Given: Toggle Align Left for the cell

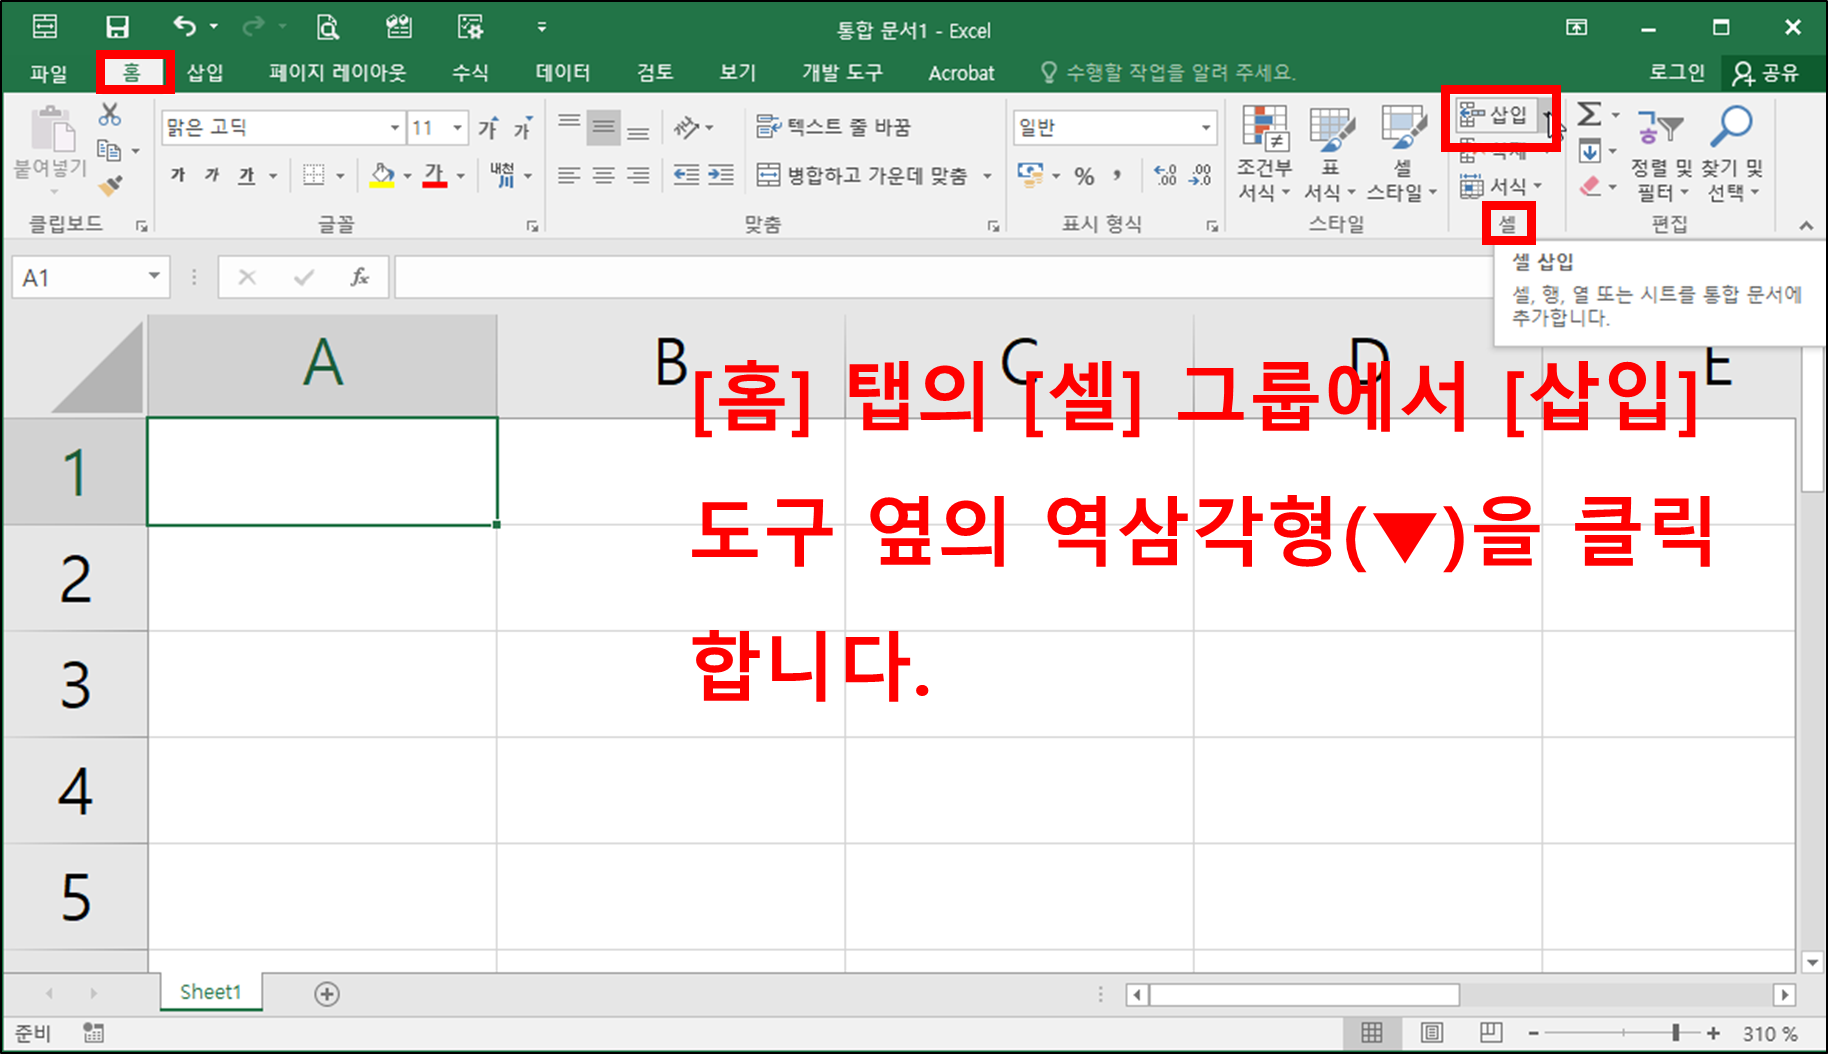Looking at the screenshot, I should click(x=569, y=175).
